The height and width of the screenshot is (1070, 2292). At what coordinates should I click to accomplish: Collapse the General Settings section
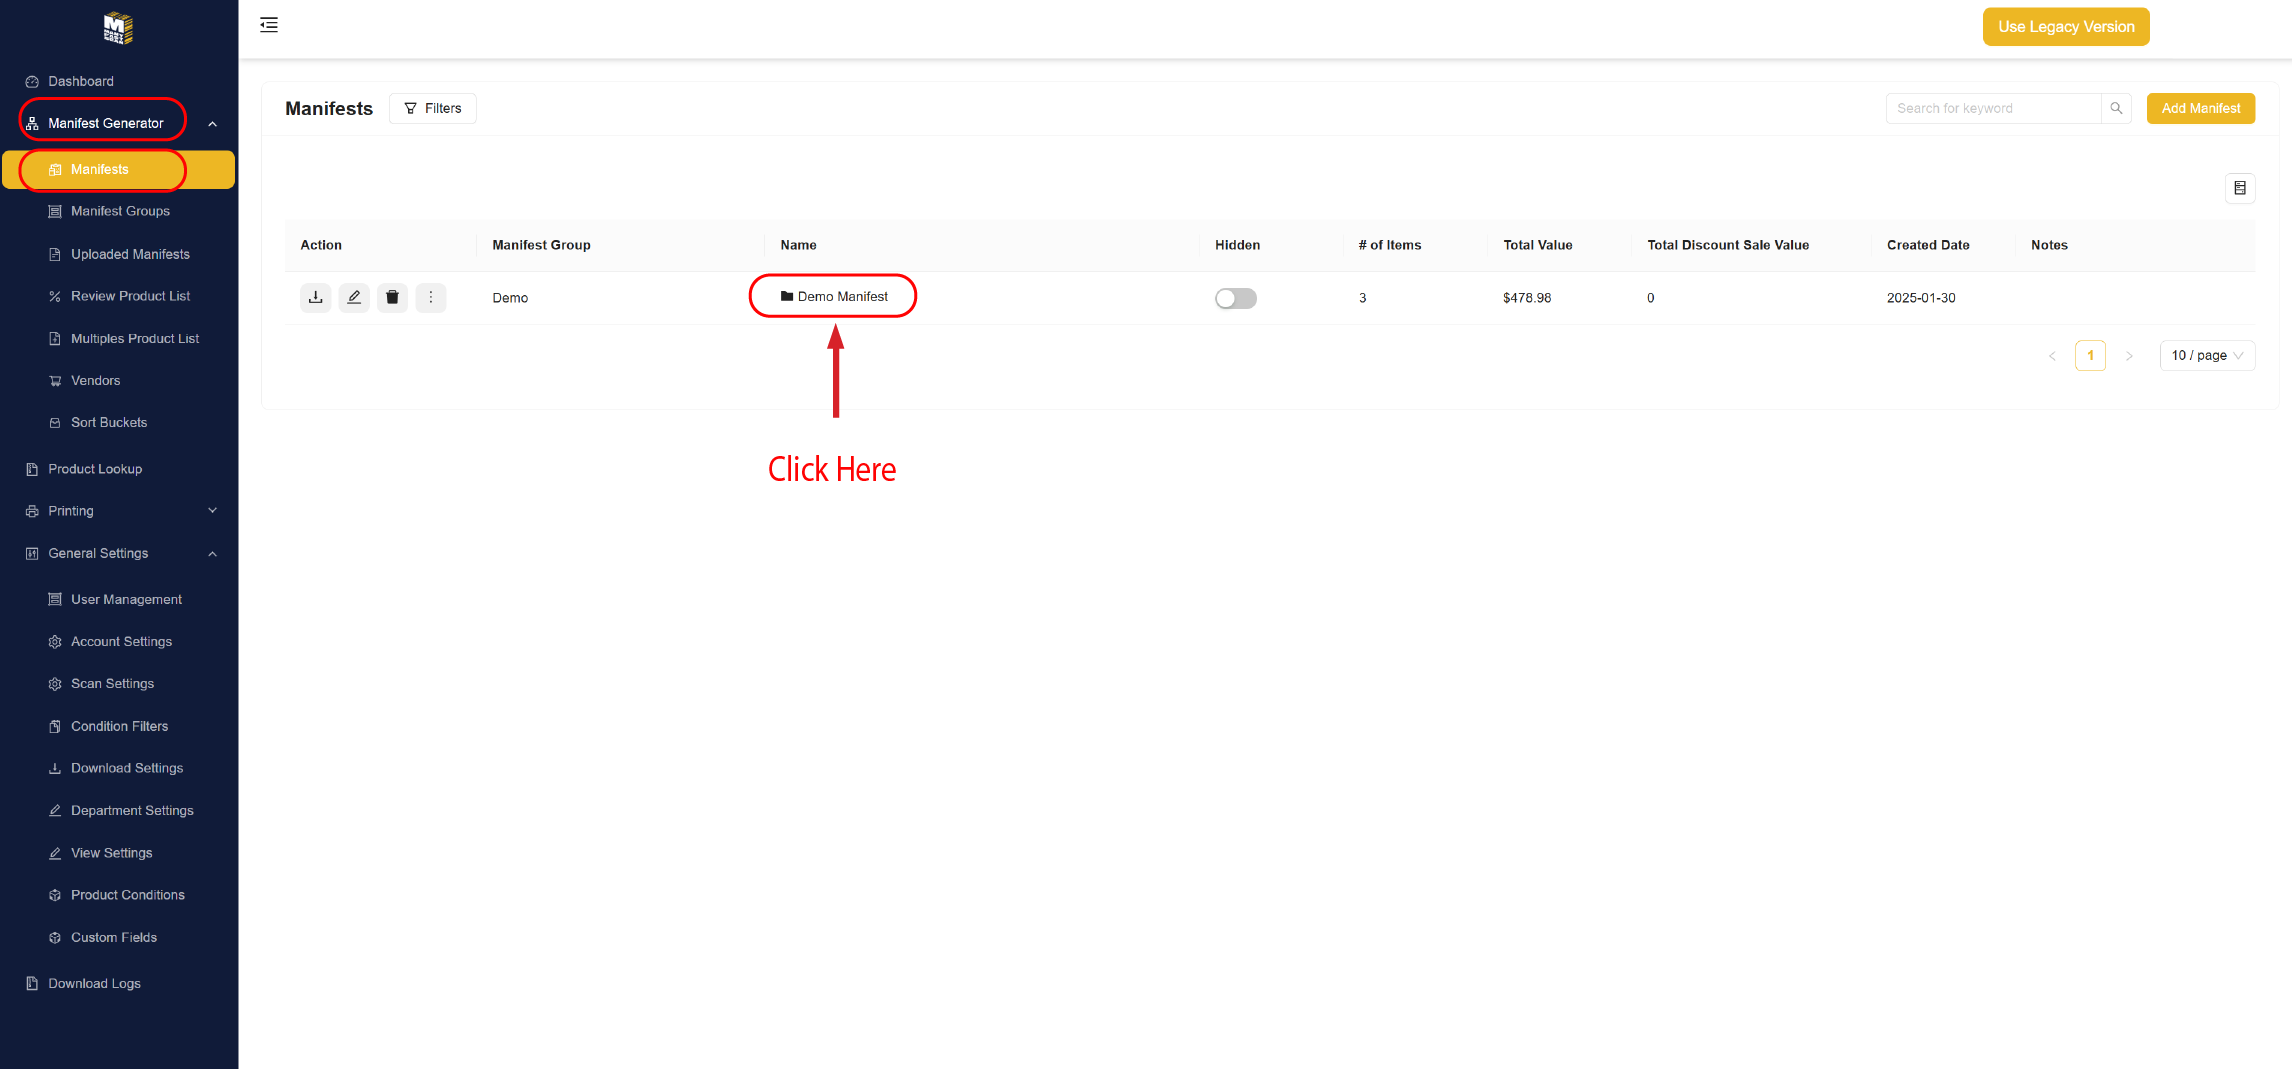[x=212, y=554]
